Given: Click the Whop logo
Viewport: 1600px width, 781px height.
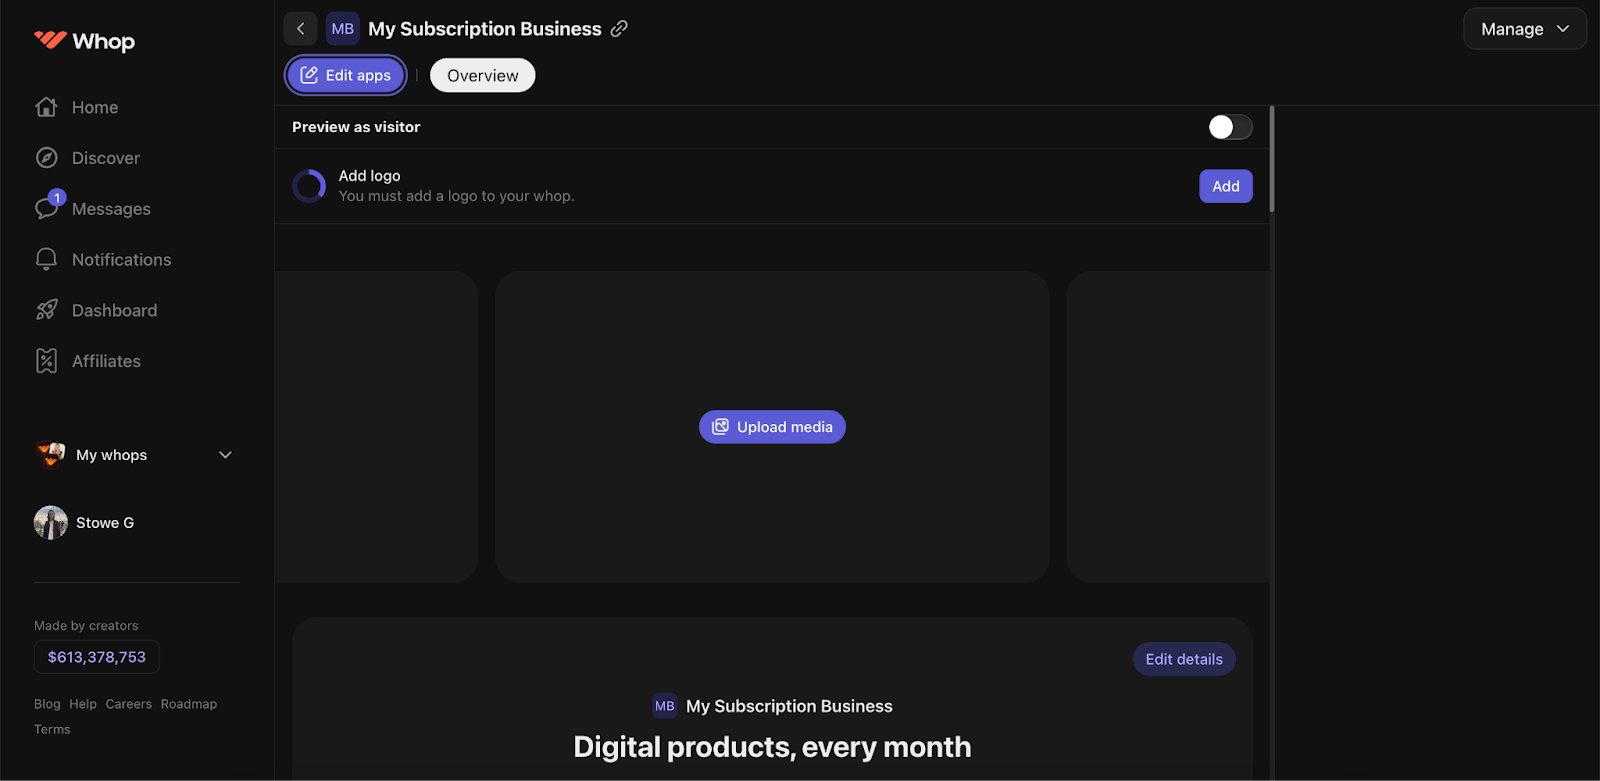Looking at the screenshot, I should tap(84, 41).
